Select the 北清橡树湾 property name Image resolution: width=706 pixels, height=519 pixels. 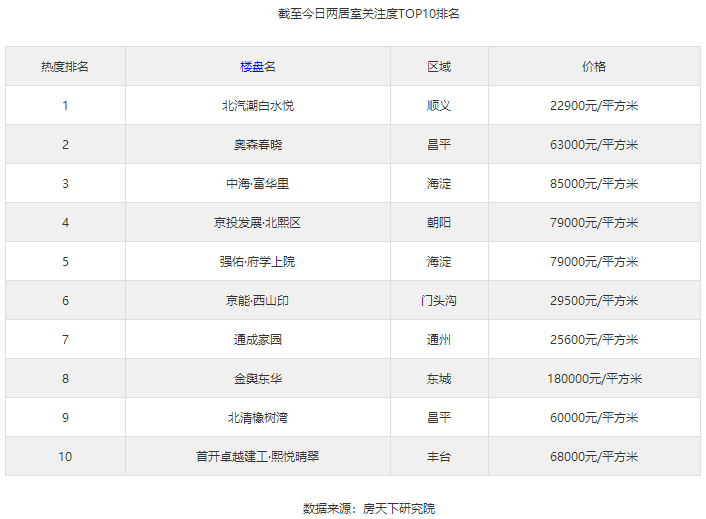[258, 418]
